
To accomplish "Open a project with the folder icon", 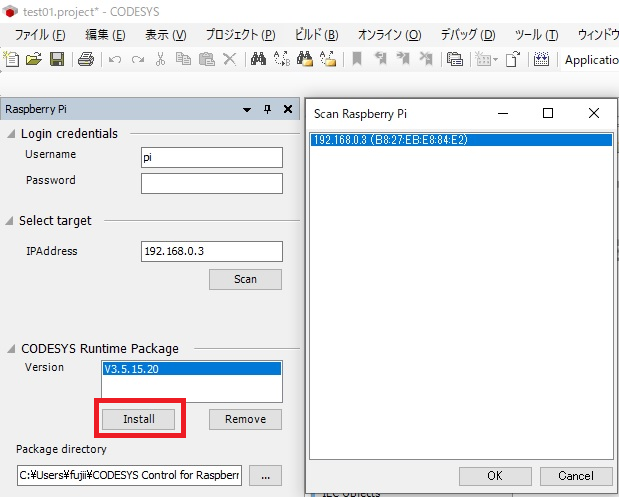I will point(34,59).
